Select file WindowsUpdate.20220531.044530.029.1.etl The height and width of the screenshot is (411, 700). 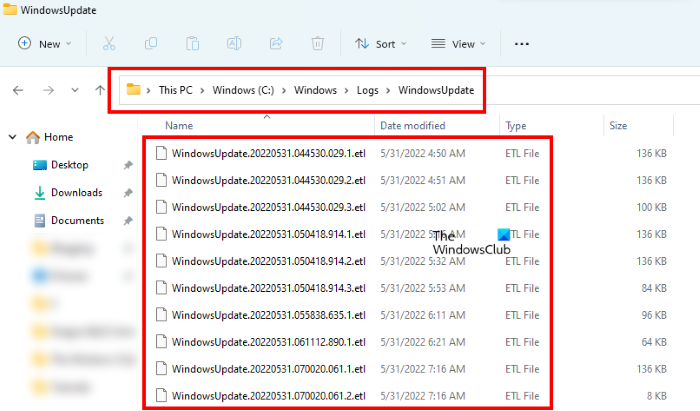[269, 154]
